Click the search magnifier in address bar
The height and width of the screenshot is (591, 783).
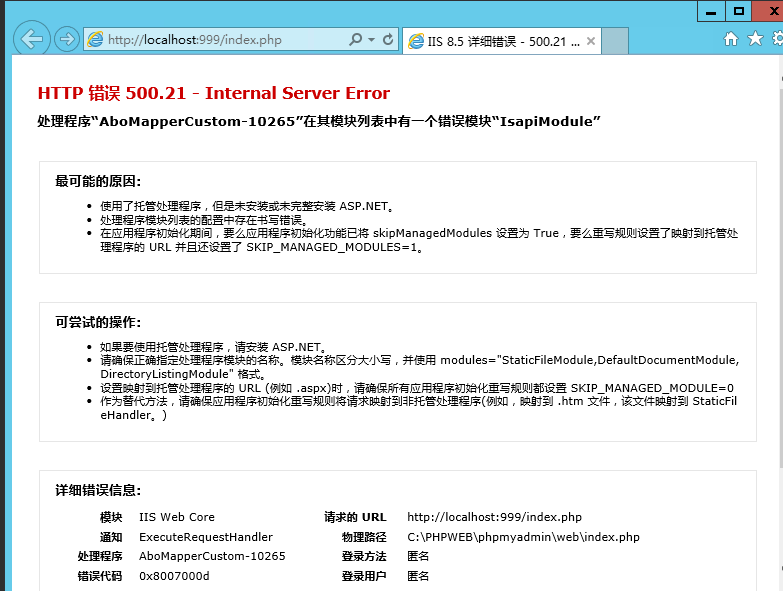tap(355, 39)
